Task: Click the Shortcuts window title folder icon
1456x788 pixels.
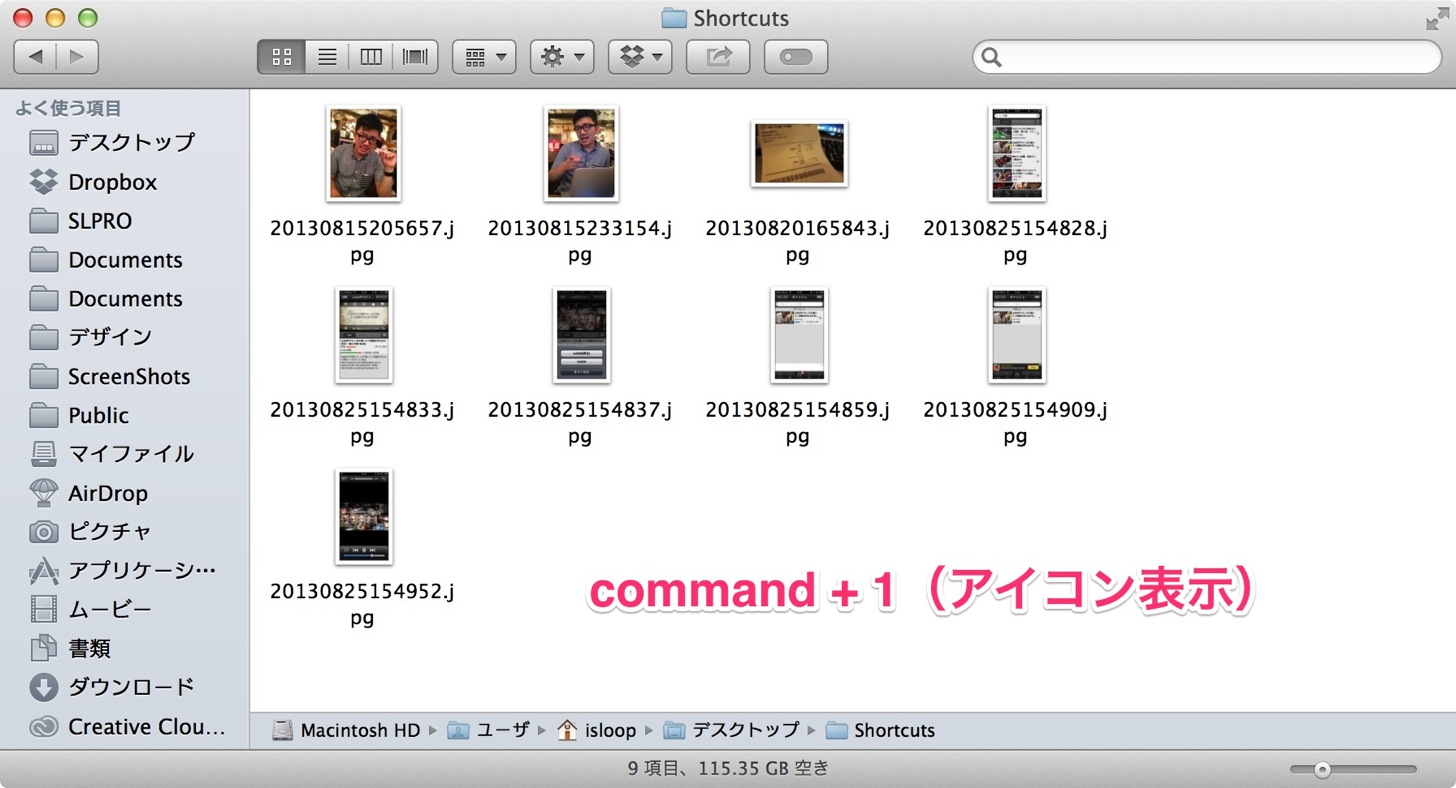Action: pyautogui.click(x=674, y=18)
